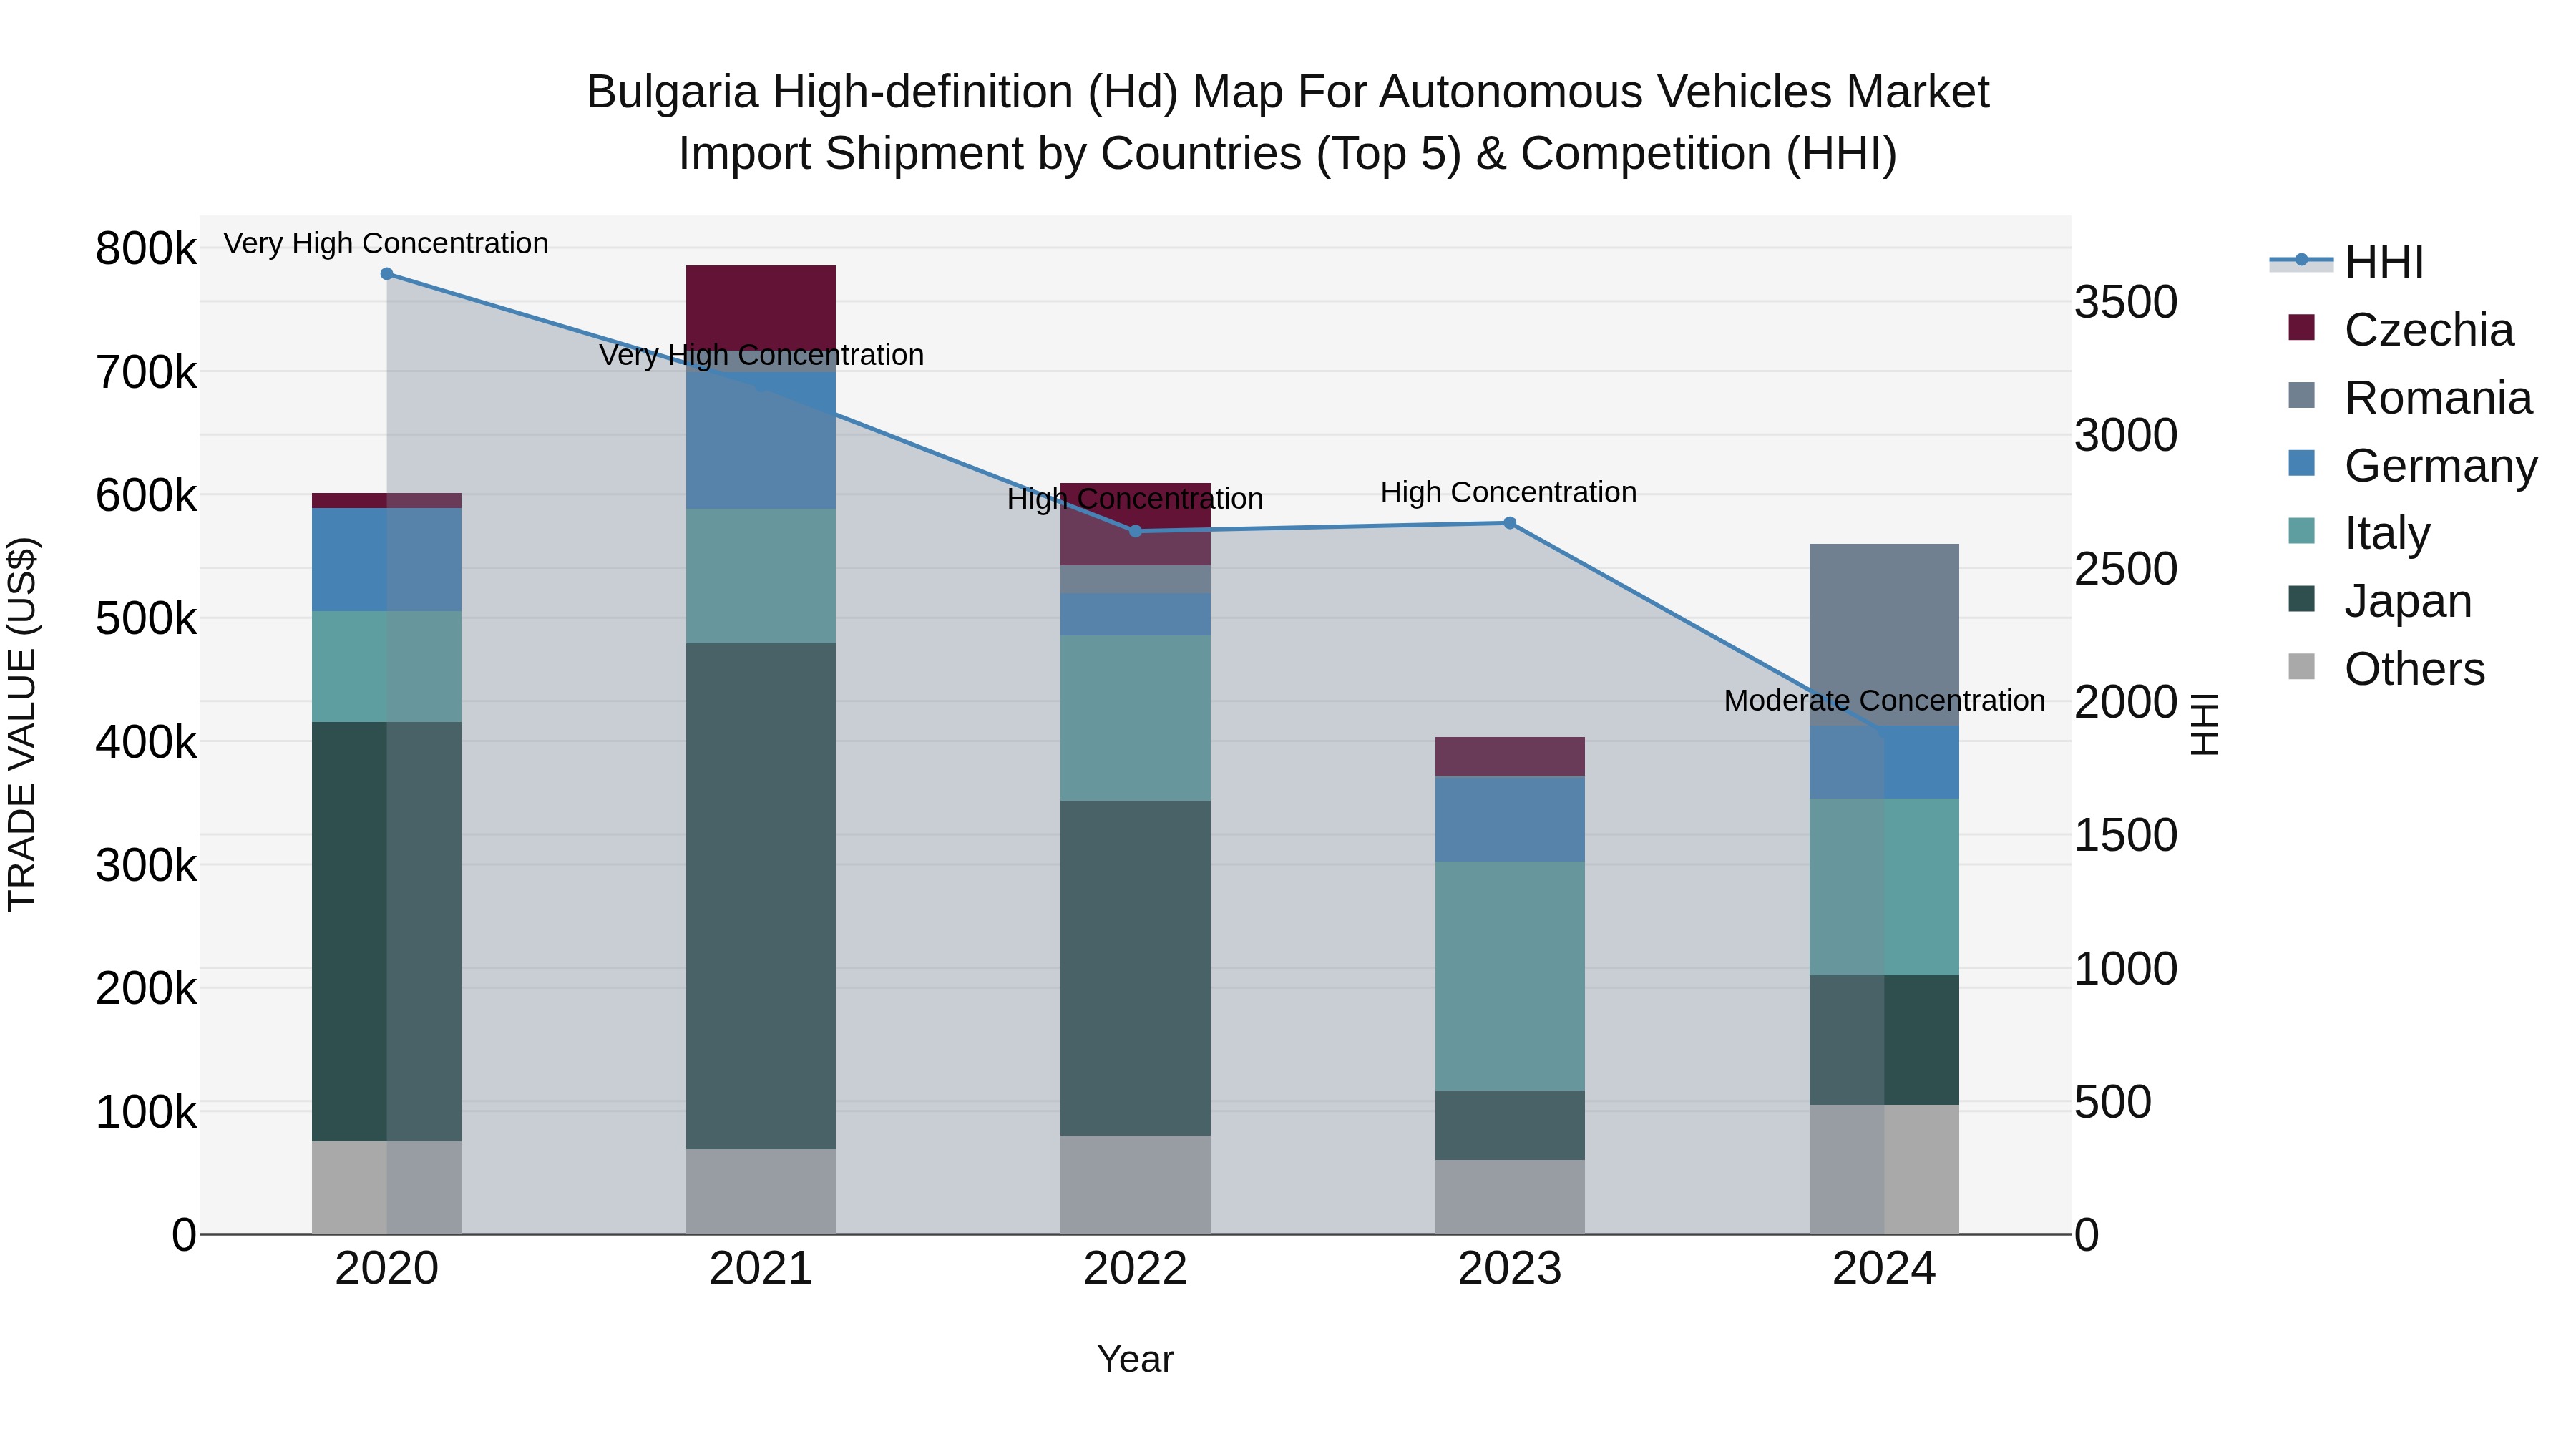Click Others segment of 2023 bar
The image size is (2576, 1449).
[1510, 1197]
